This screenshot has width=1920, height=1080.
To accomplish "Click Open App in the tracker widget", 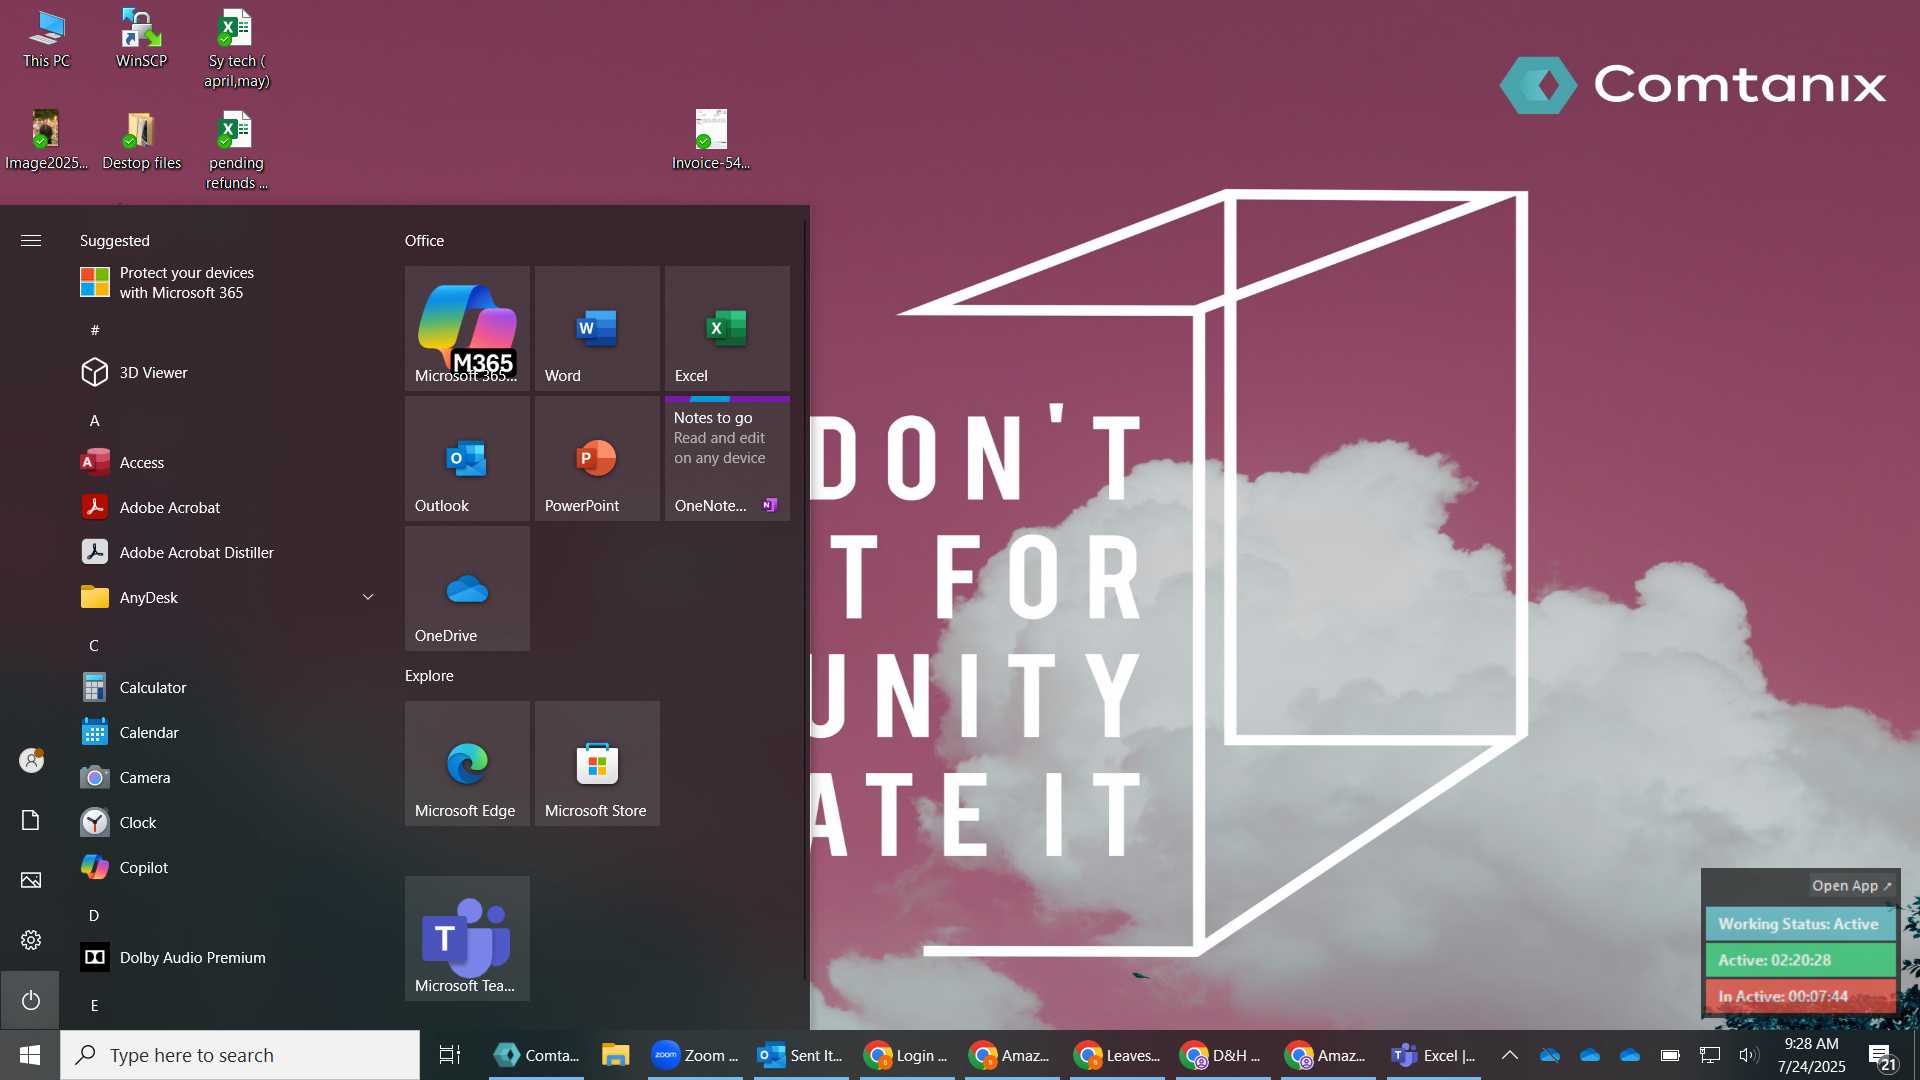I will click(x=1851, y=885).
